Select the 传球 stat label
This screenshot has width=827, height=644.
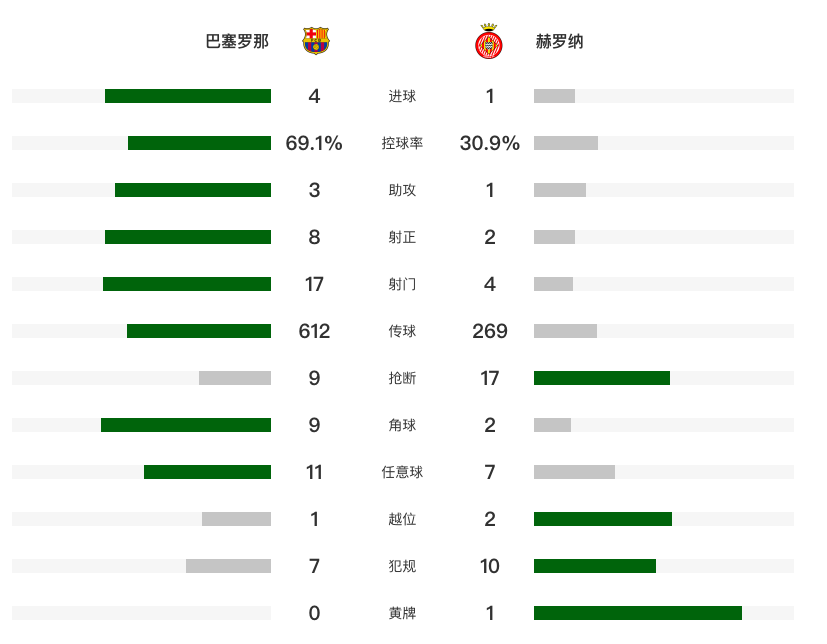(x=402, y=331)
